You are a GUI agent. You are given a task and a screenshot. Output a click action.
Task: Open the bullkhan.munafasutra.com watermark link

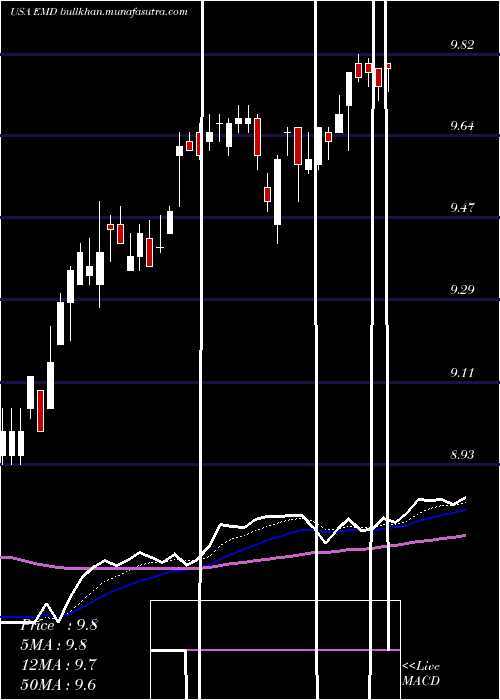click(123, 12)
